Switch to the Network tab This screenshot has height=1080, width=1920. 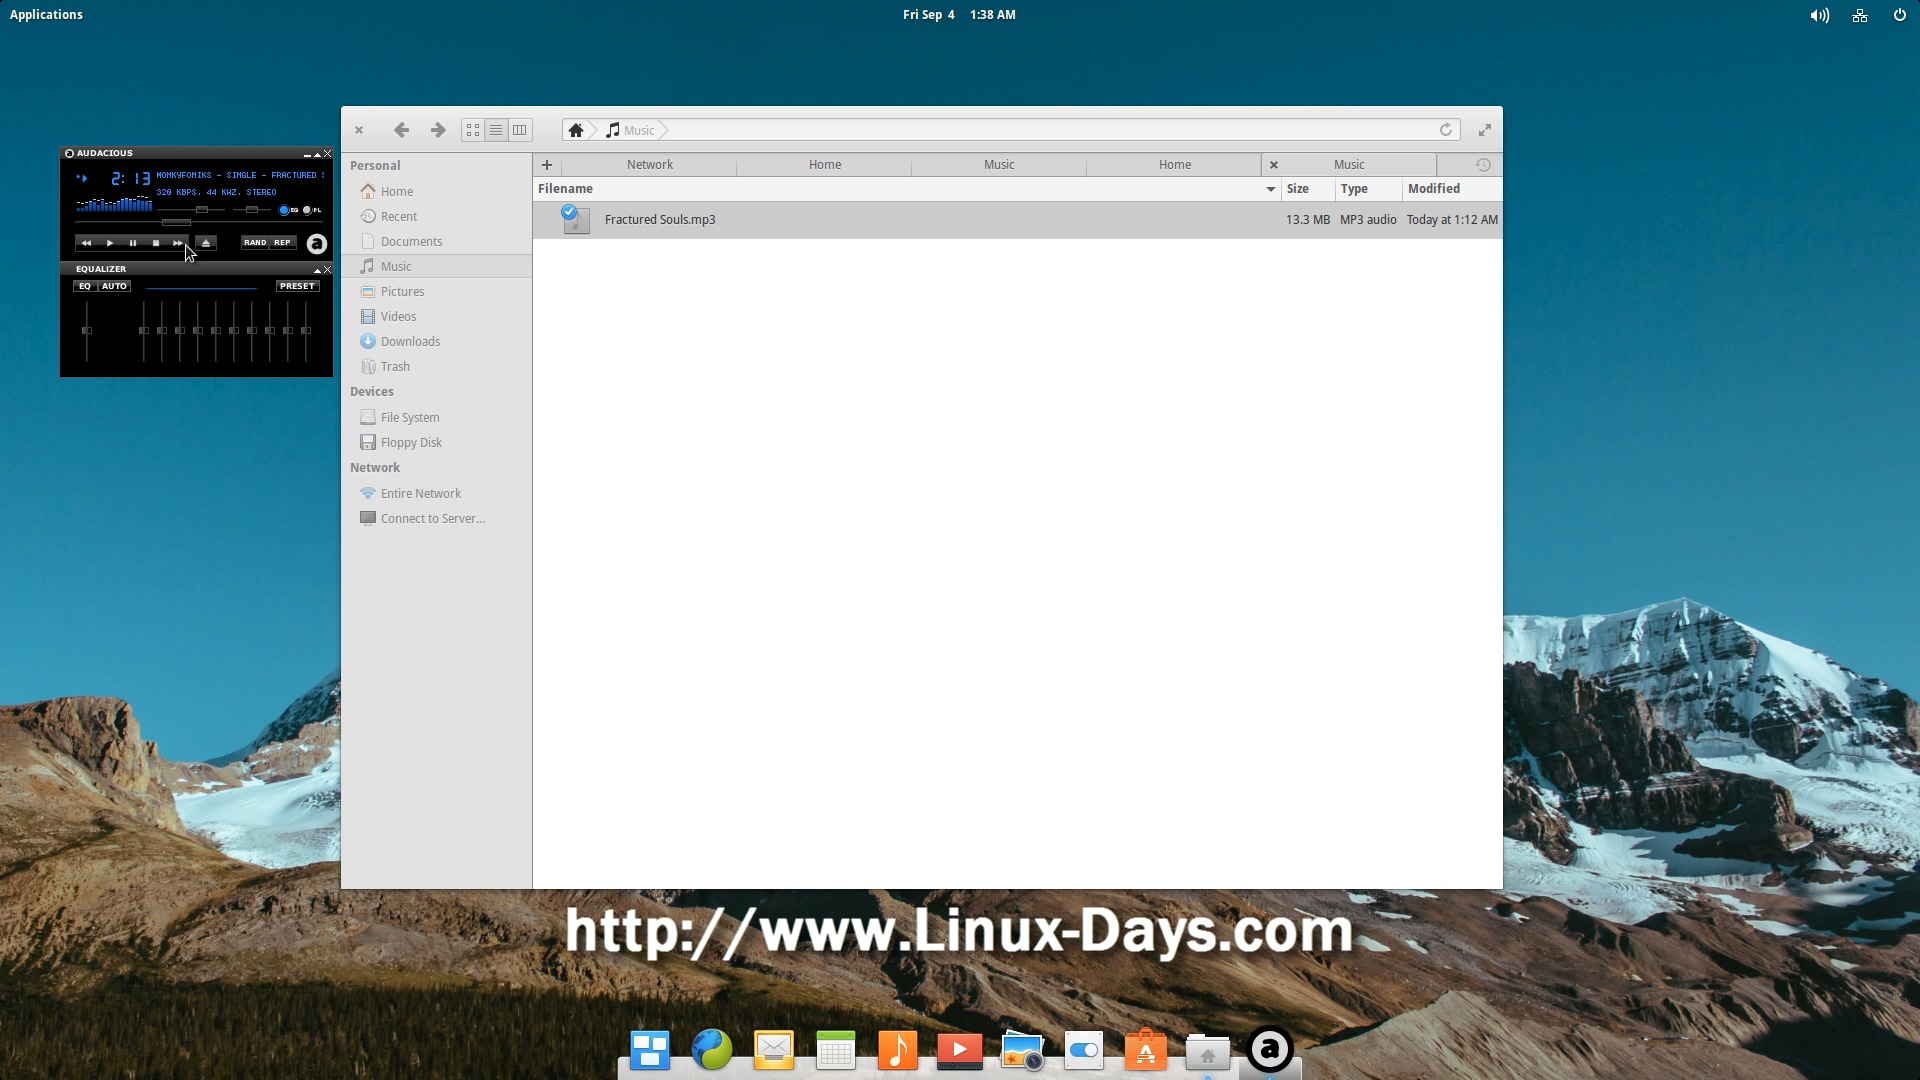click(650, 165)
